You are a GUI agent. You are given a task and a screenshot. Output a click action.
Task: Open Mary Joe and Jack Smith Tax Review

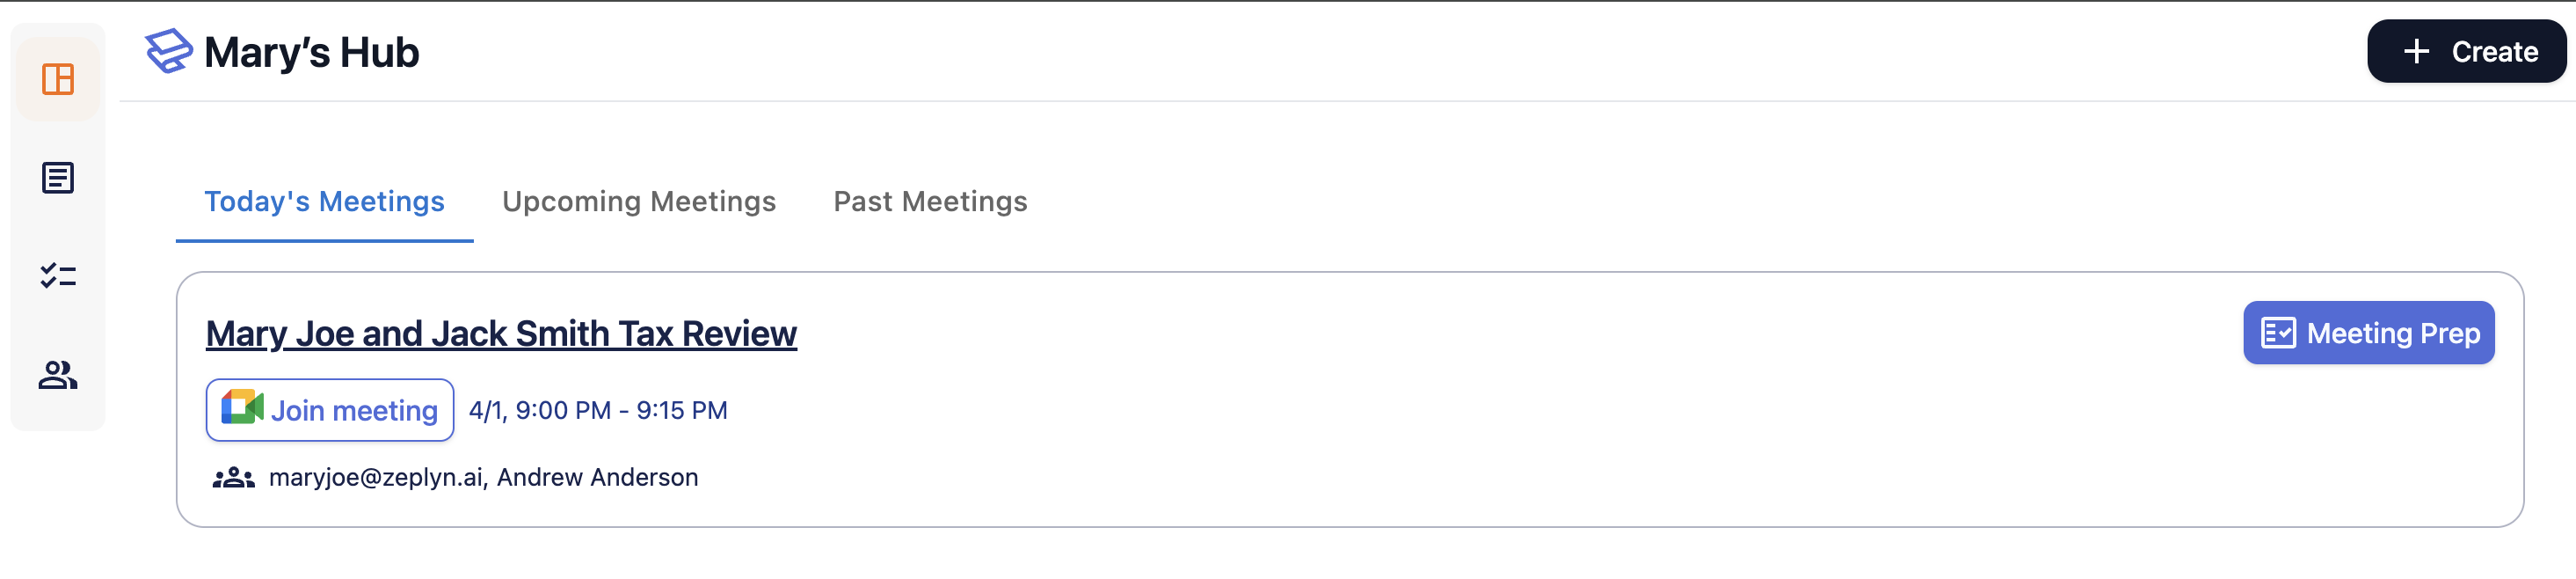pos(501,334)
